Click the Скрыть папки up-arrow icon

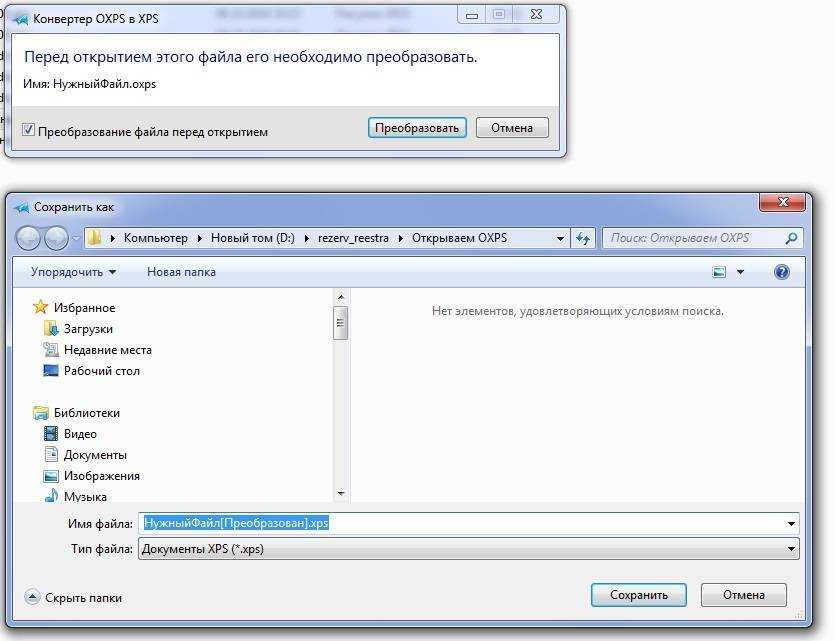pos(32,597)
